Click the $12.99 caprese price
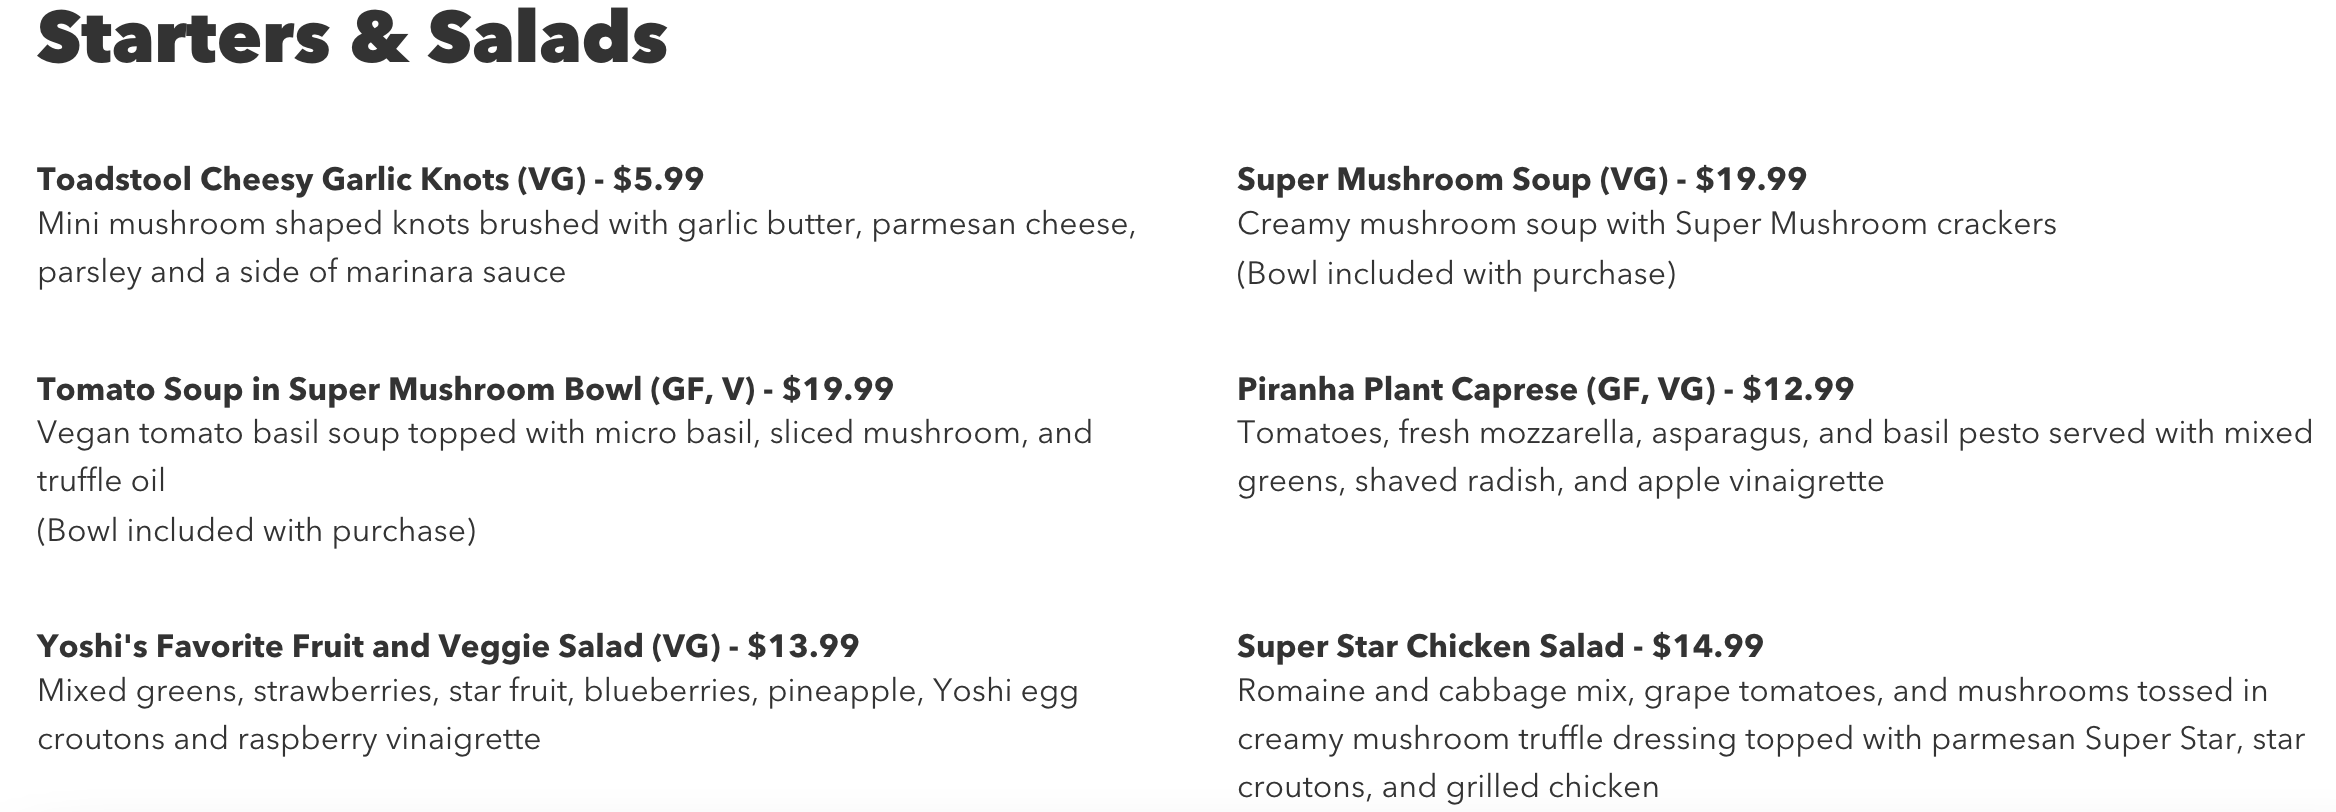The height and width of the screenshot is (812, 2336). coord(1798,388)
